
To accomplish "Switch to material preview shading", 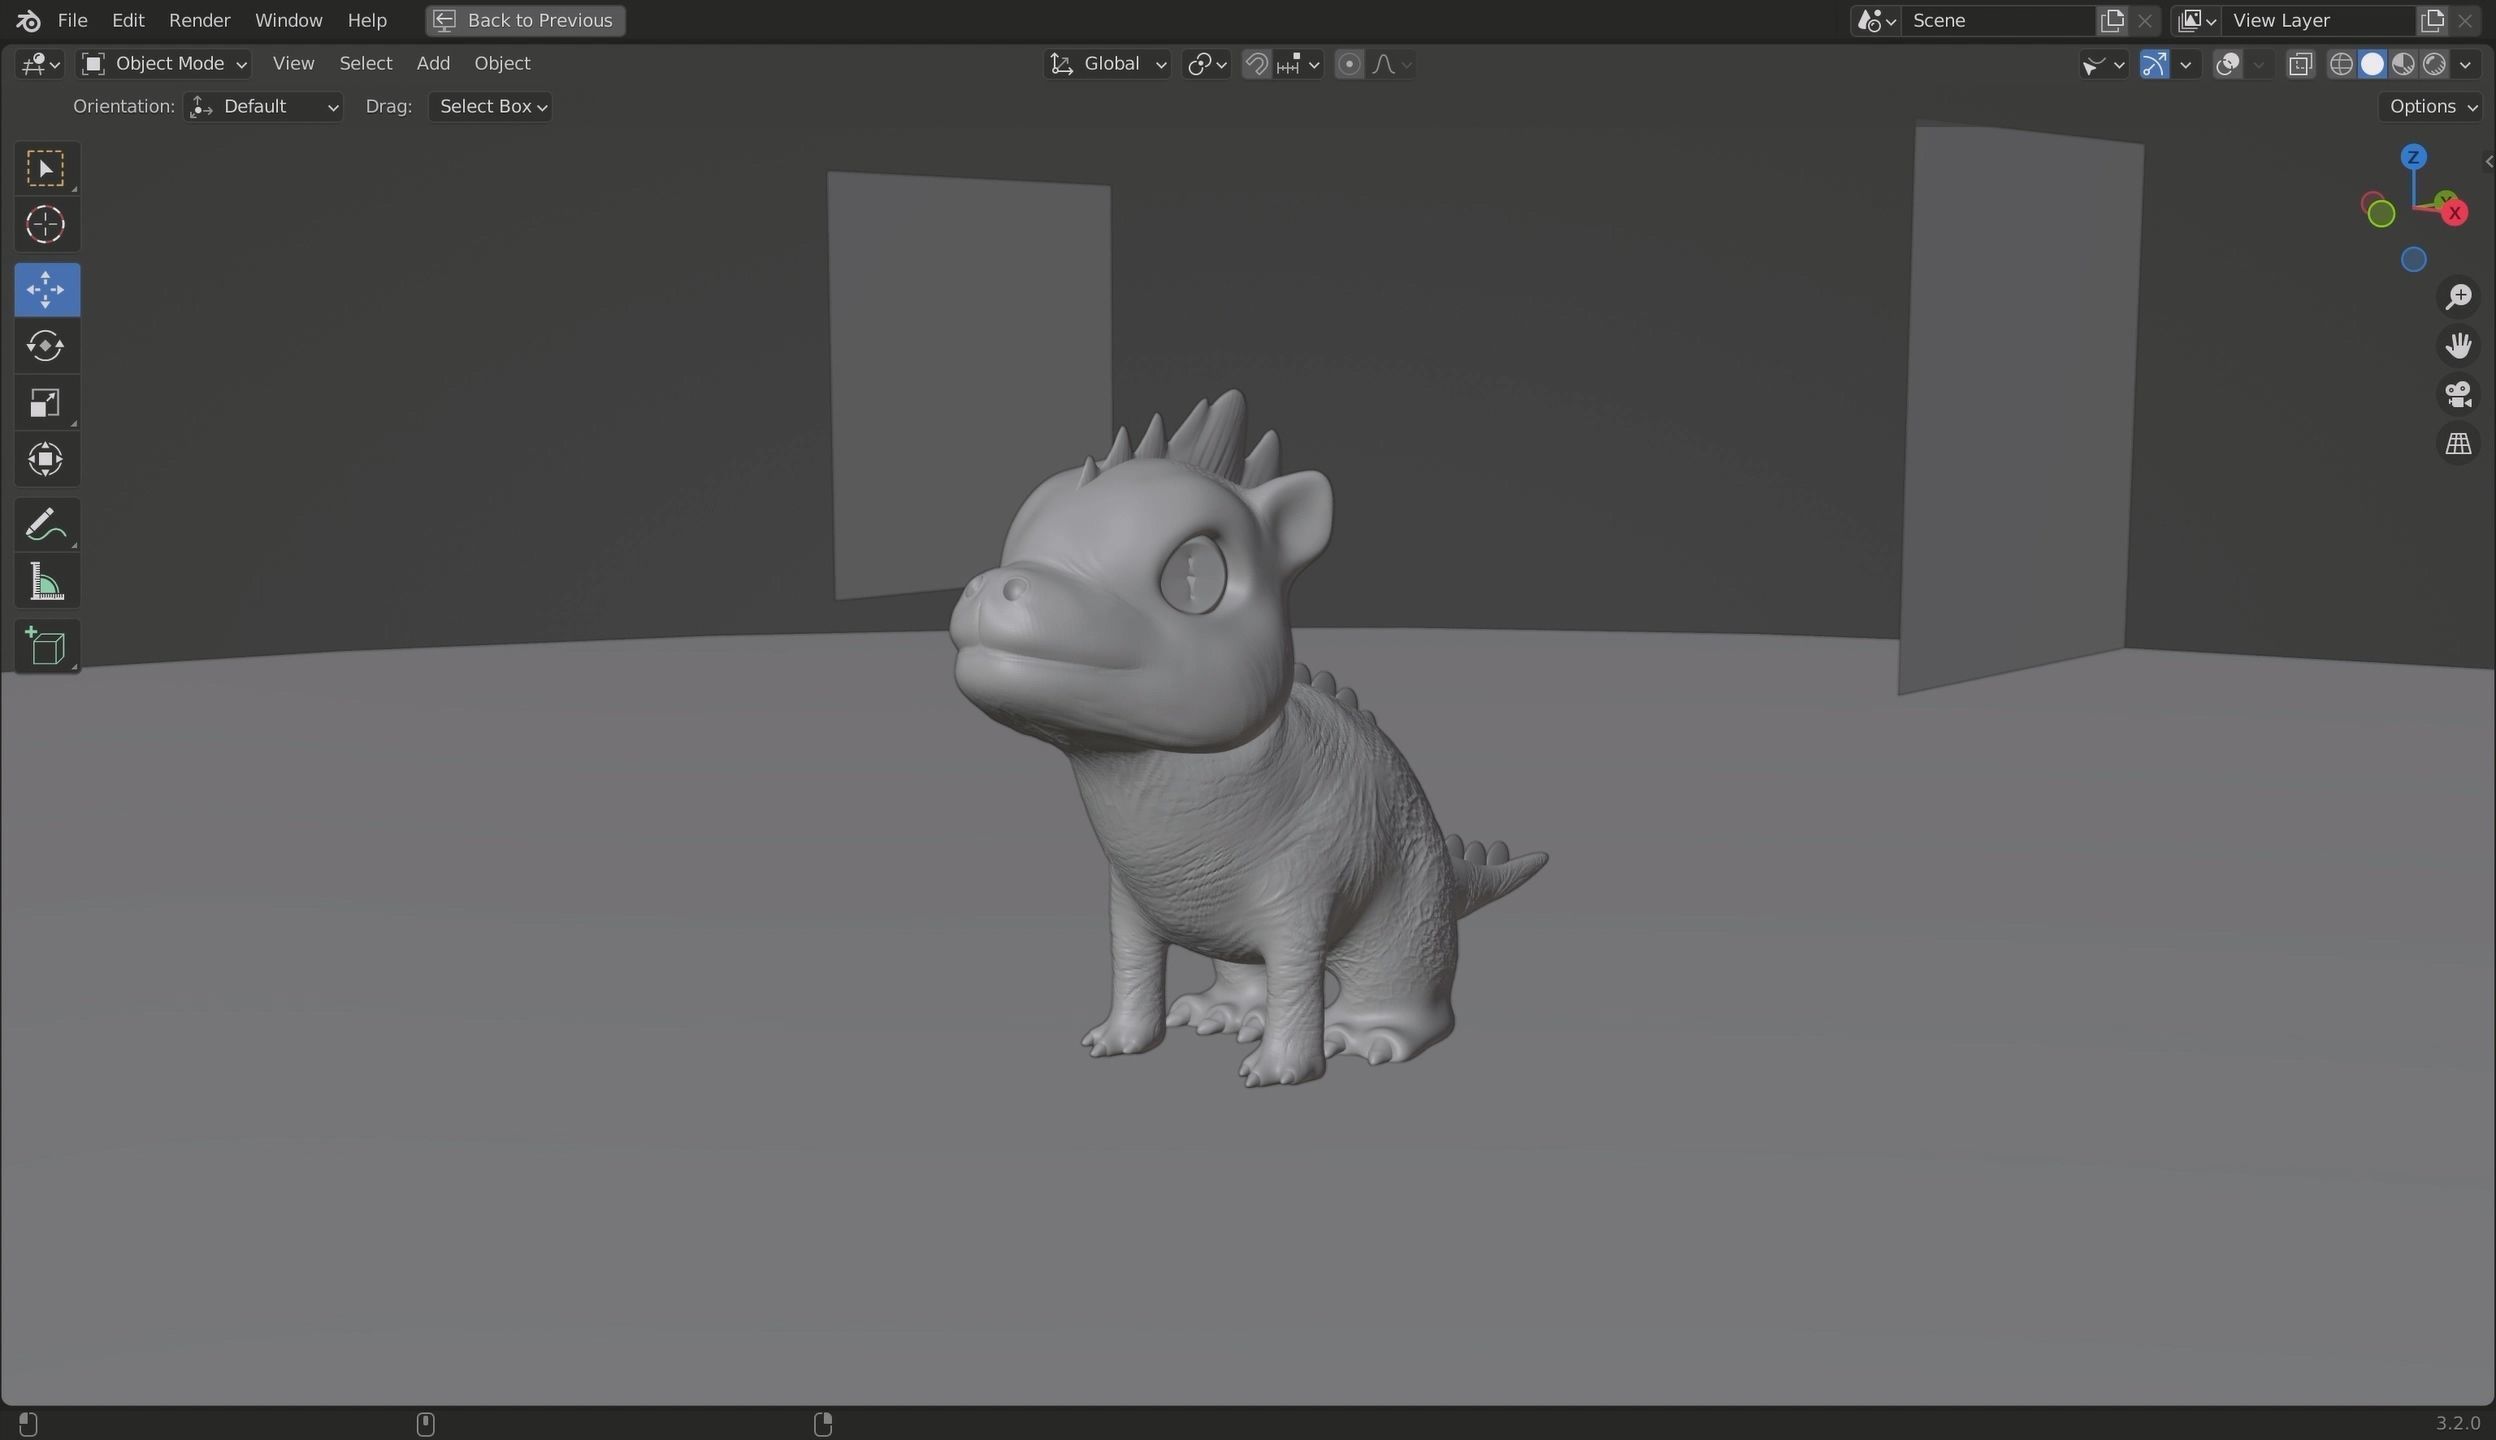I will (x=2402, y=64).
